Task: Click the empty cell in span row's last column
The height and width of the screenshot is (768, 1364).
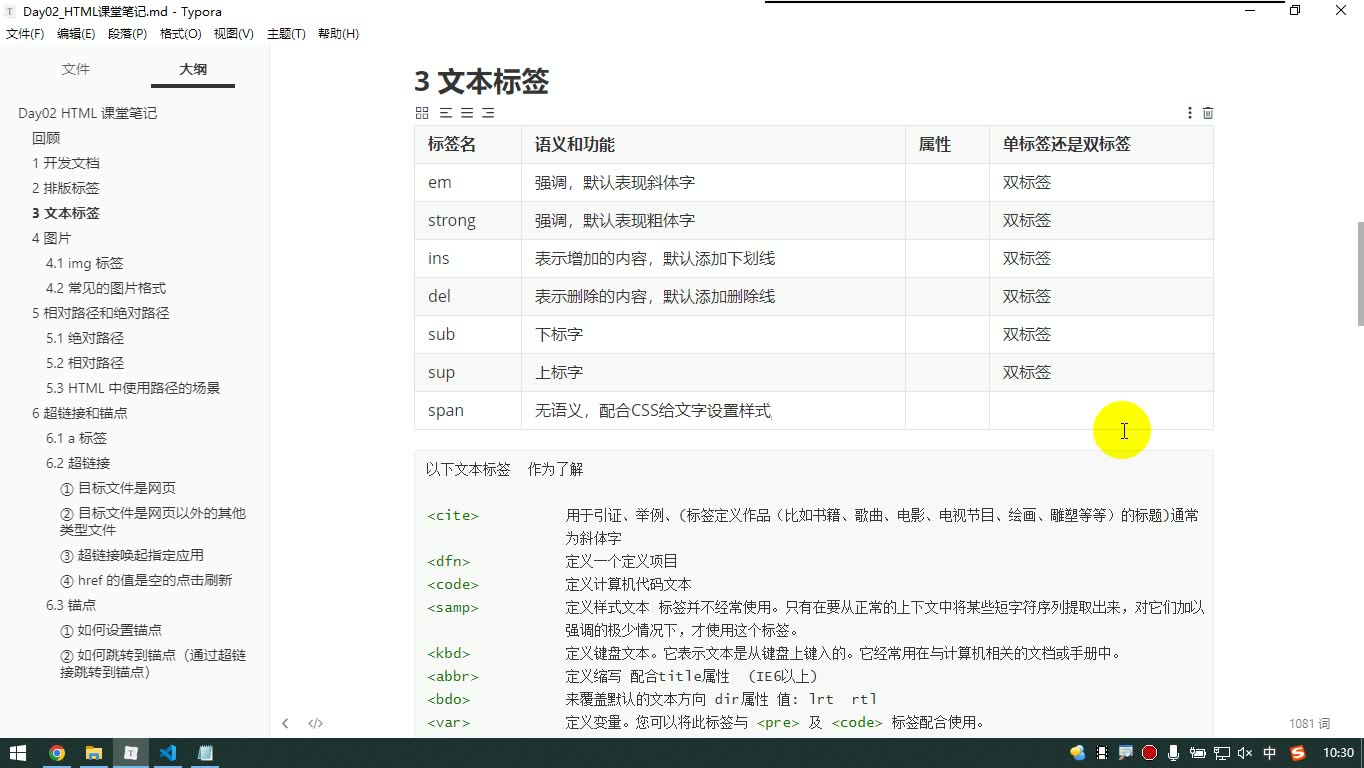Action: 1101,410
